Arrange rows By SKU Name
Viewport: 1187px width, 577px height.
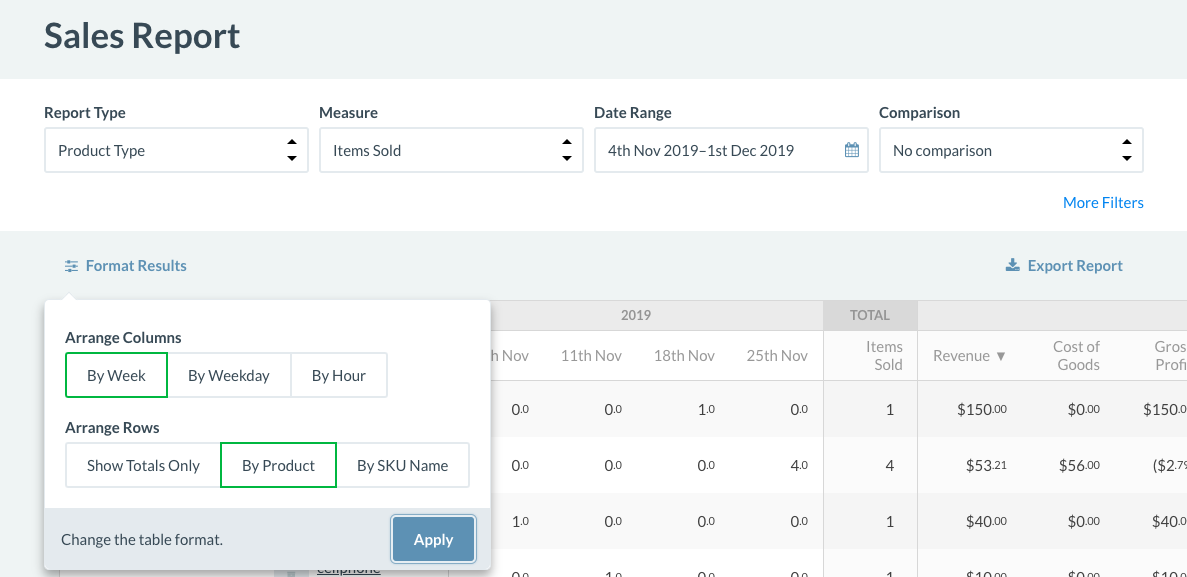click(x=402, y=466)
